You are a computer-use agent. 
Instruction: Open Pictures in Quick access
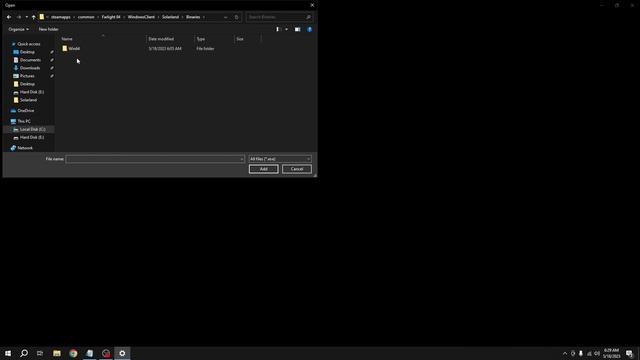[x=27, y=76]
